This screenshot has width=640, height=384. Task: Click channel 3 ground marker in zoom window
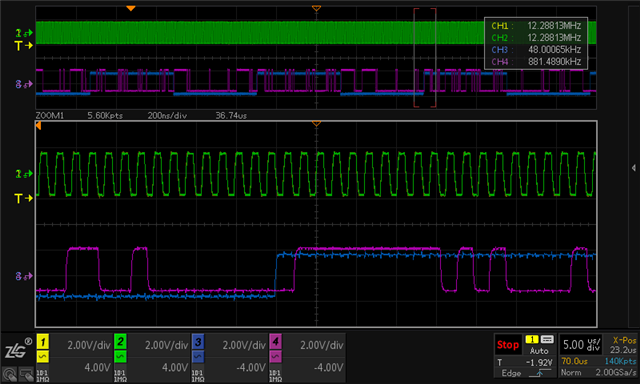[x=23, y=276]
